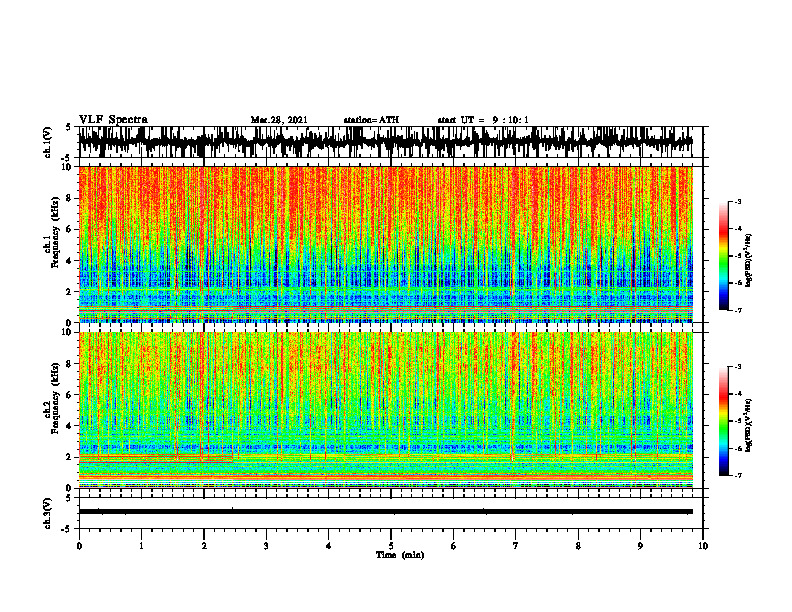This screenshot has width=792, height=612.
Task: Click the ch.2 color scale bar
Action: [x=724, y=421]
